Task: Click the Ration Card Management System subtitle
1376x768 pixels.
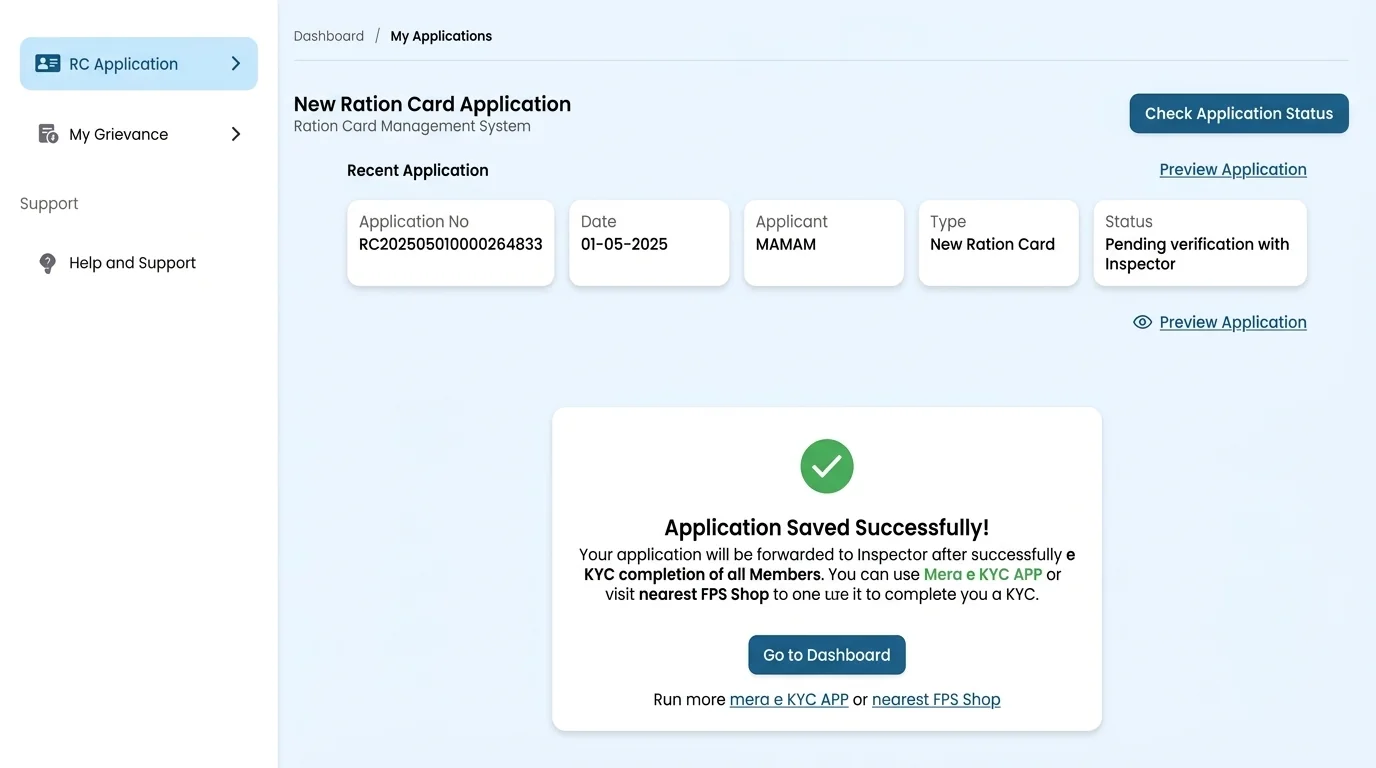Action: (x=412, y=126)
